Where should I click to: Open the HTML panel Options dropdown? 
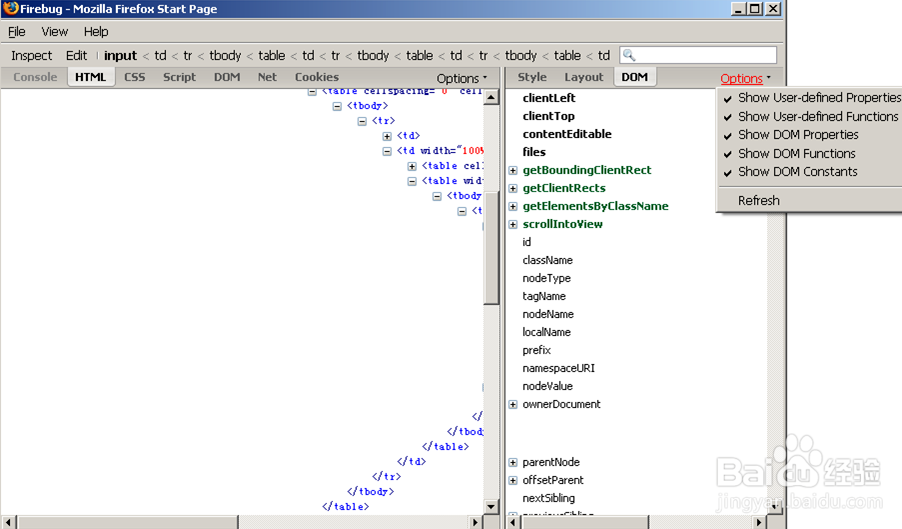click(461, 78)
